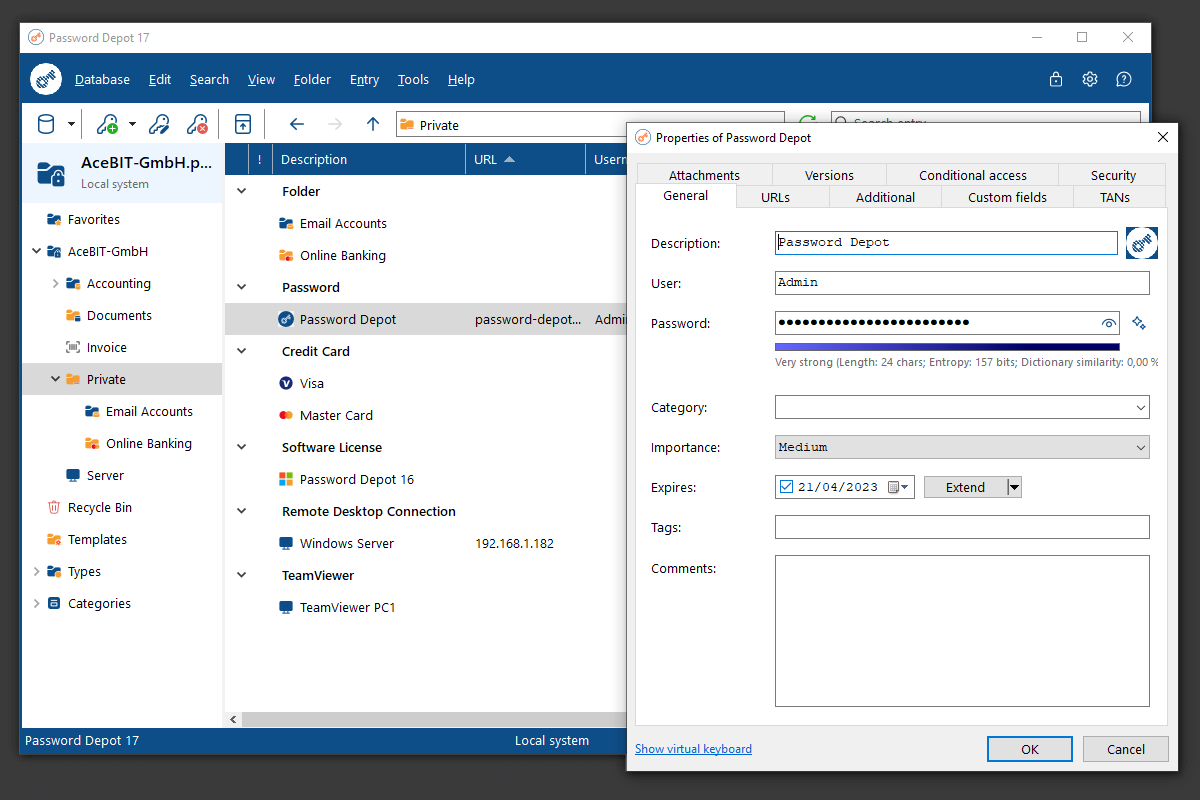Image resolution: width=1200 pixels, height=800 pixels.
Task: Switch to the Attachments tab
Action: [x=705, y=175]
